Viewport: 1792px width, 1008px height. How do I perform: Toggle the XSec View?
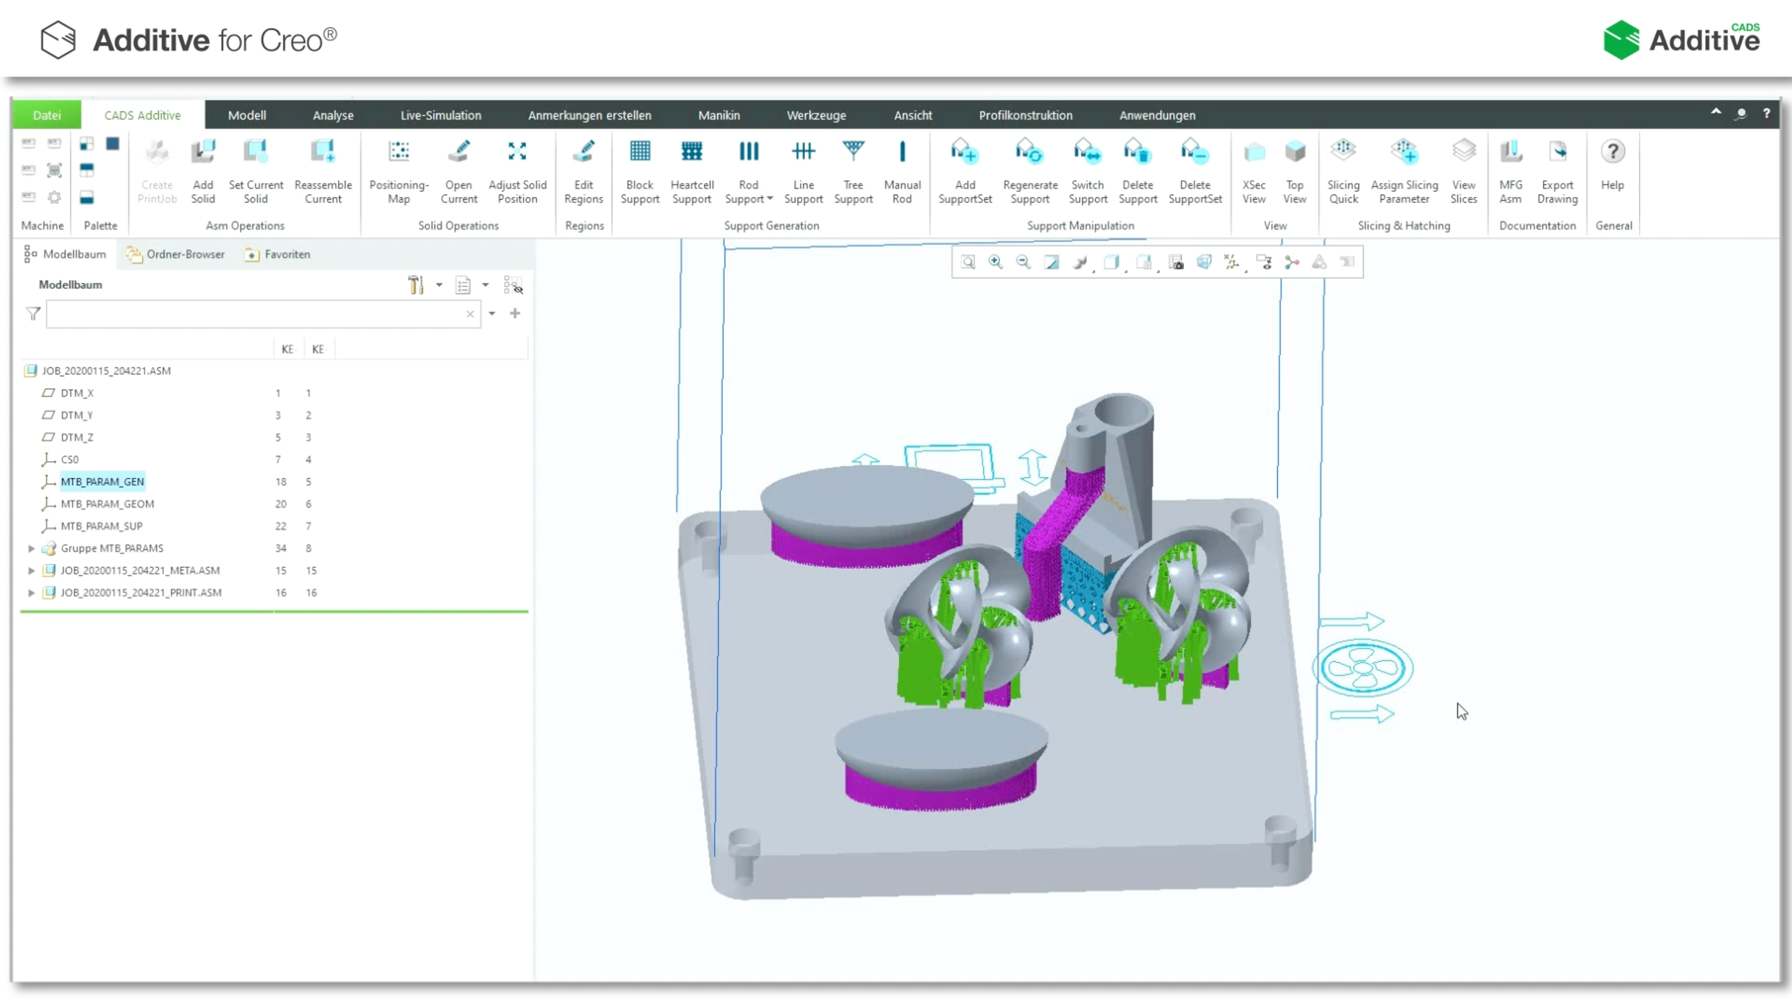coord(1254,172)
